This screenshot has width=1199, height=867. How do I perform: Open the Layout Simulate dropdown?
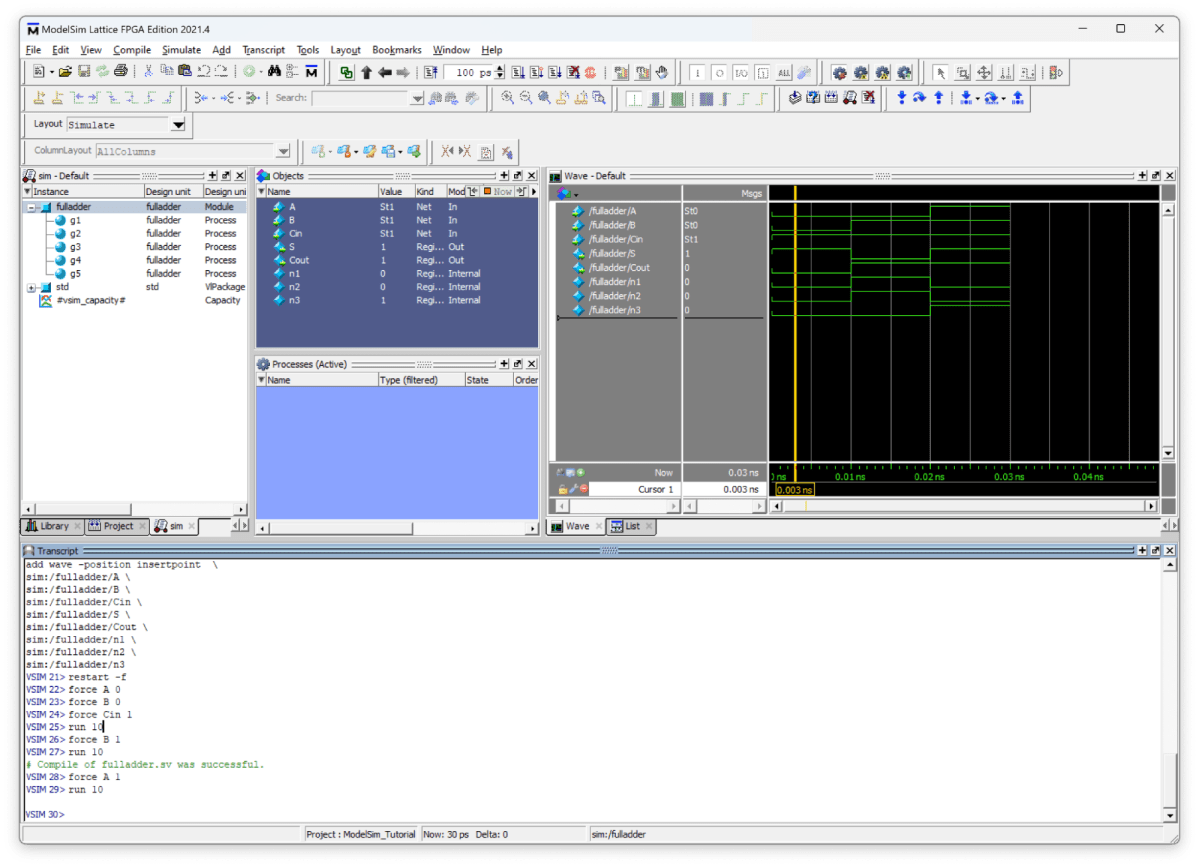pos(178,125)
